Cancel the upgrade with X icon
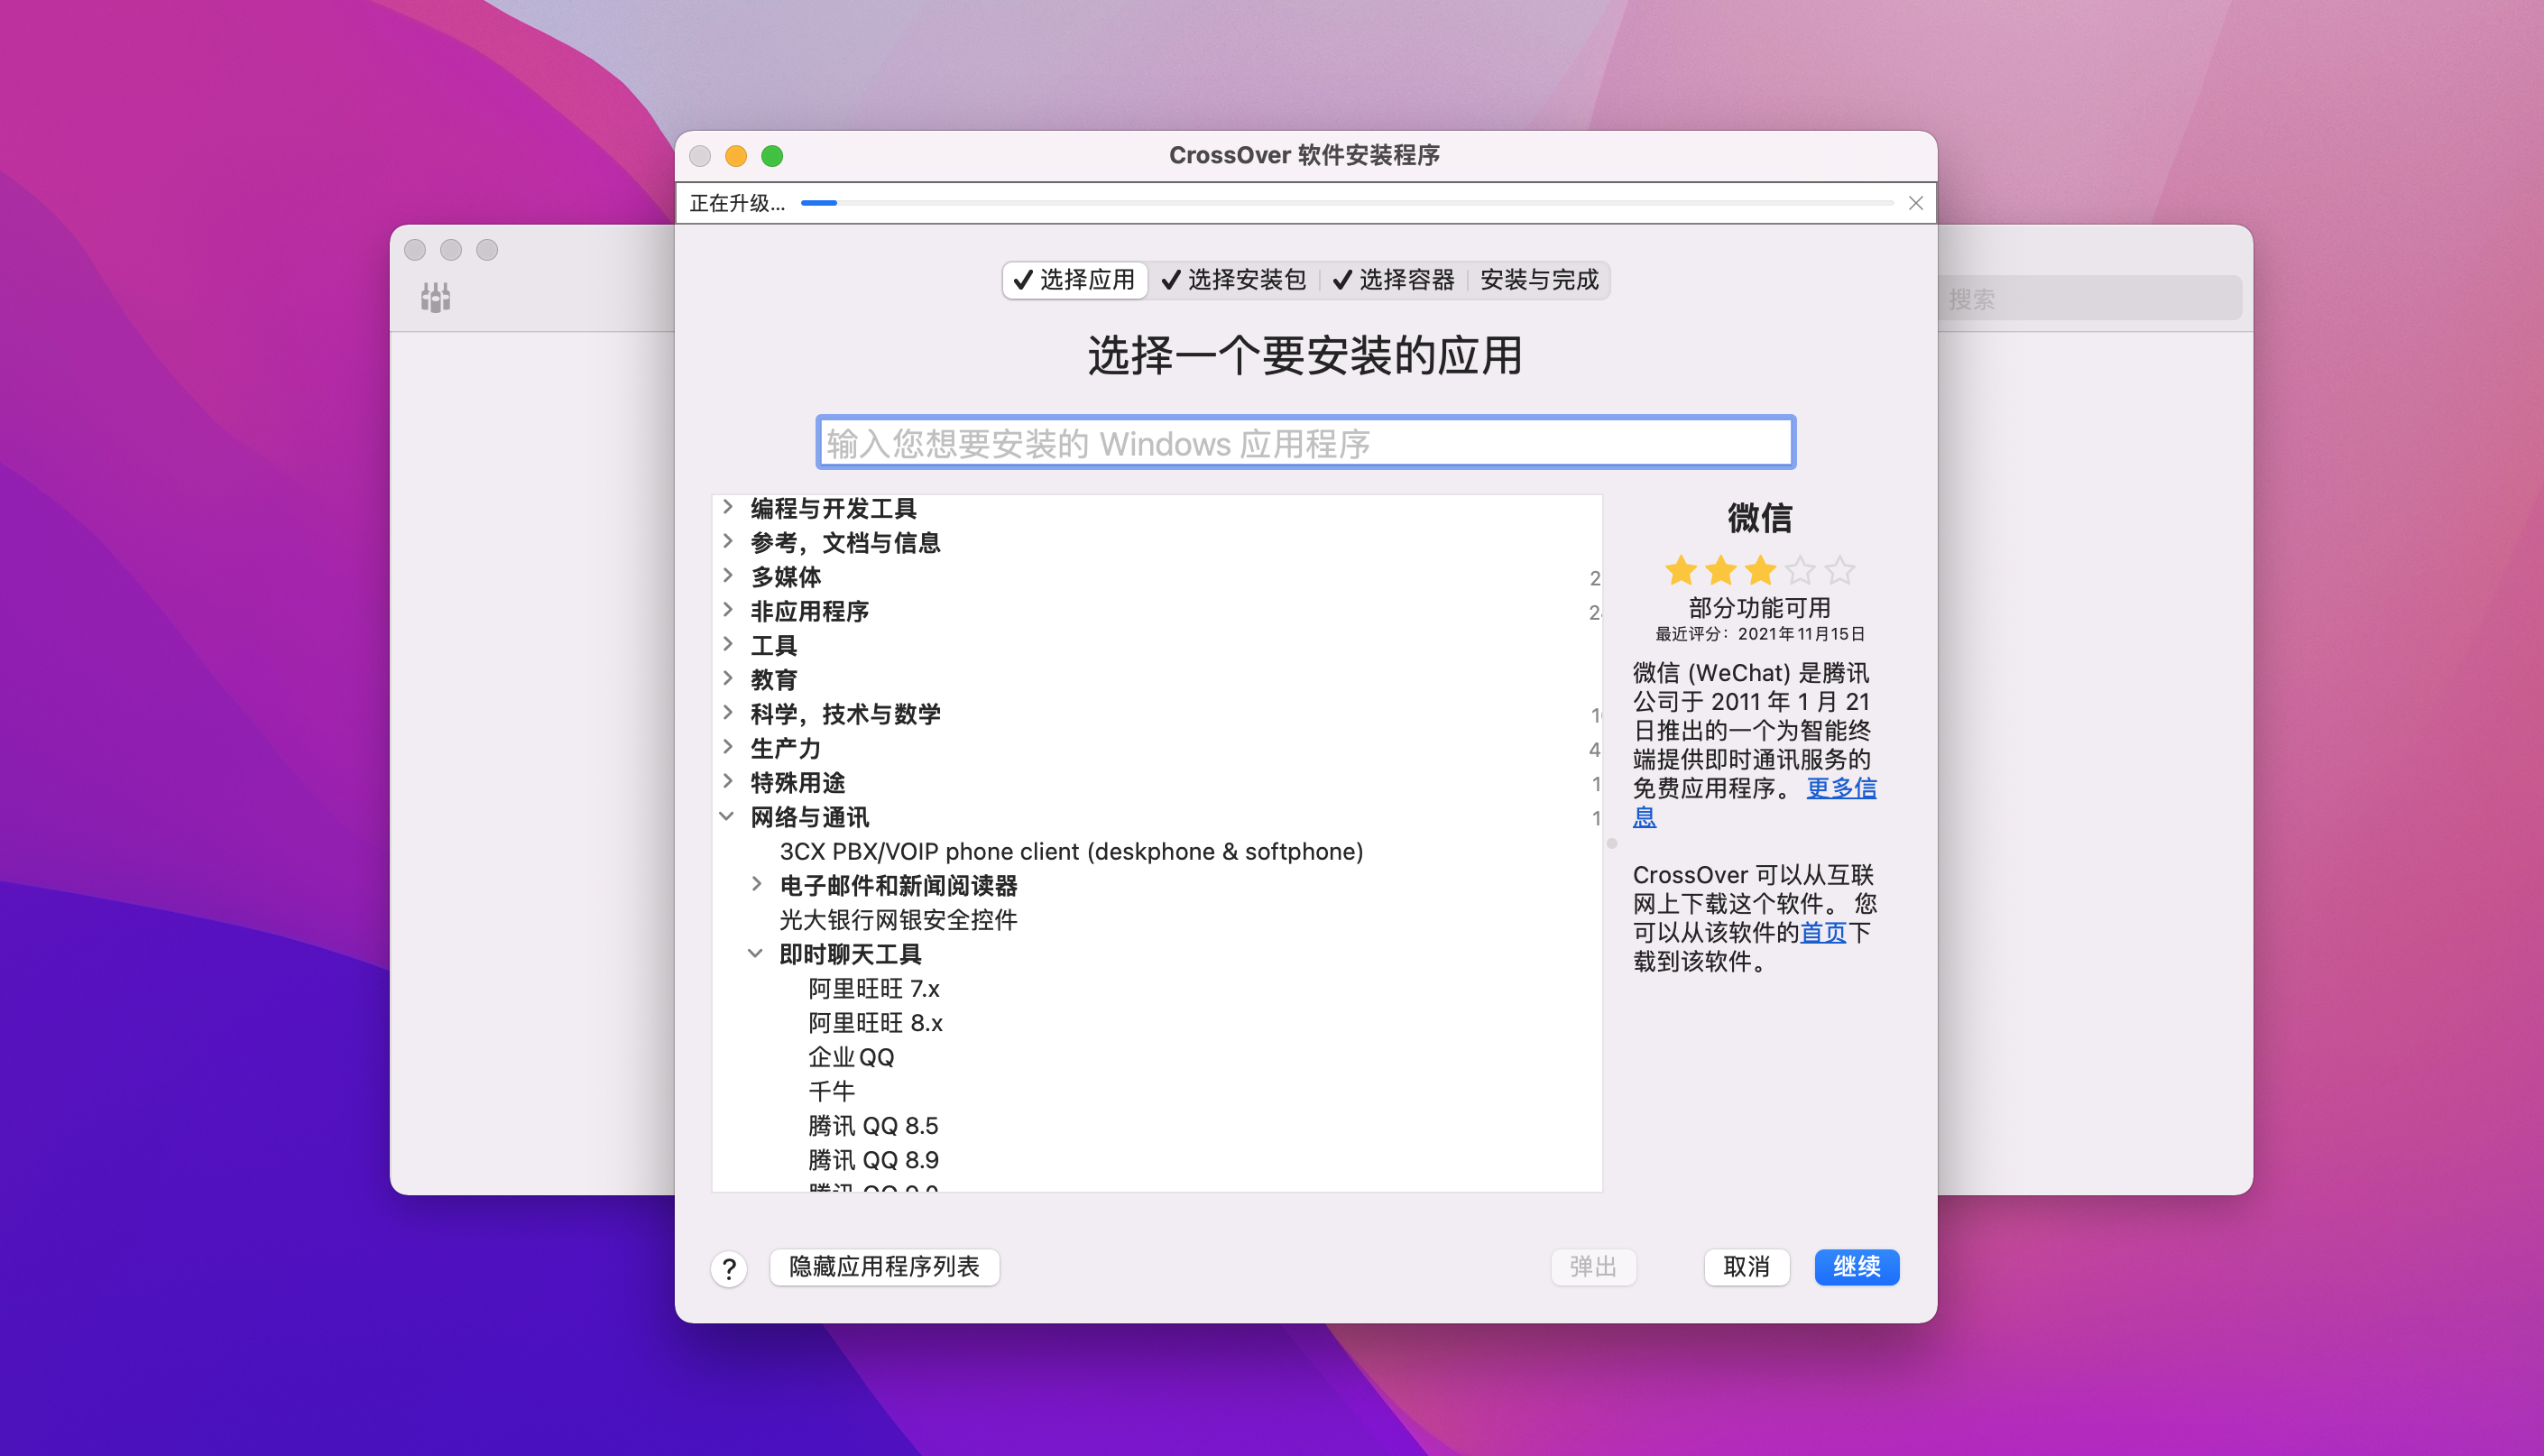2544x1456 pixels. [x=1915, y=203]
